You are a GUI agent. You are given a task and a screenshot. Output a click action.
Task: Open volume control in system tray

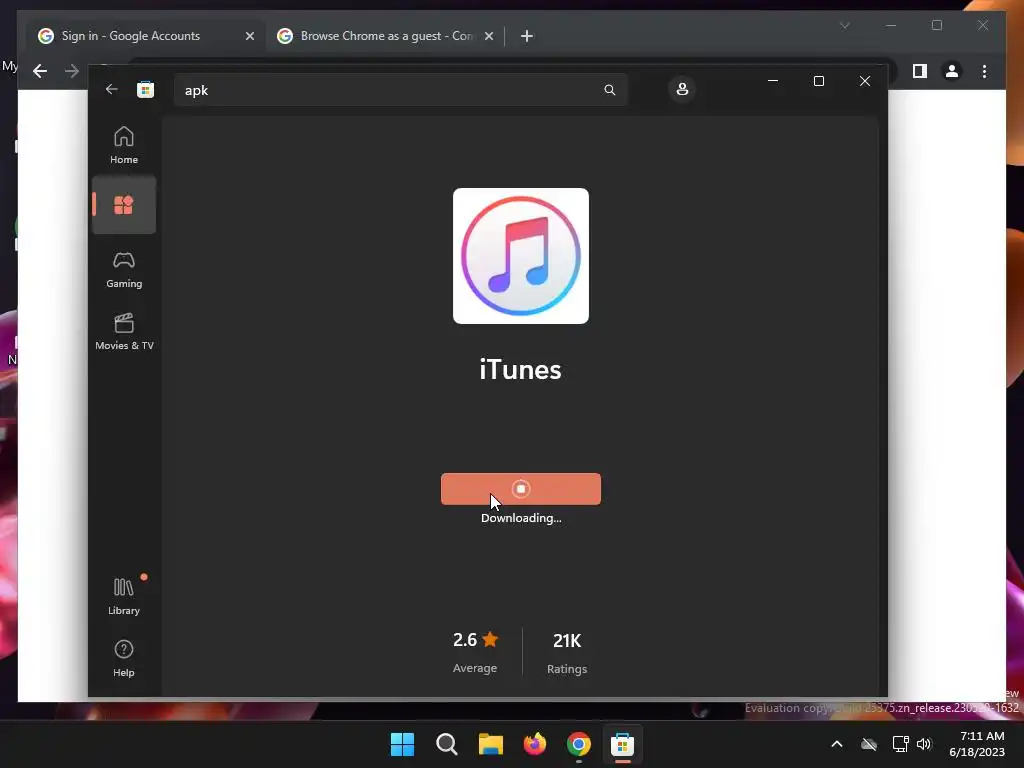(x=924, y=744)
